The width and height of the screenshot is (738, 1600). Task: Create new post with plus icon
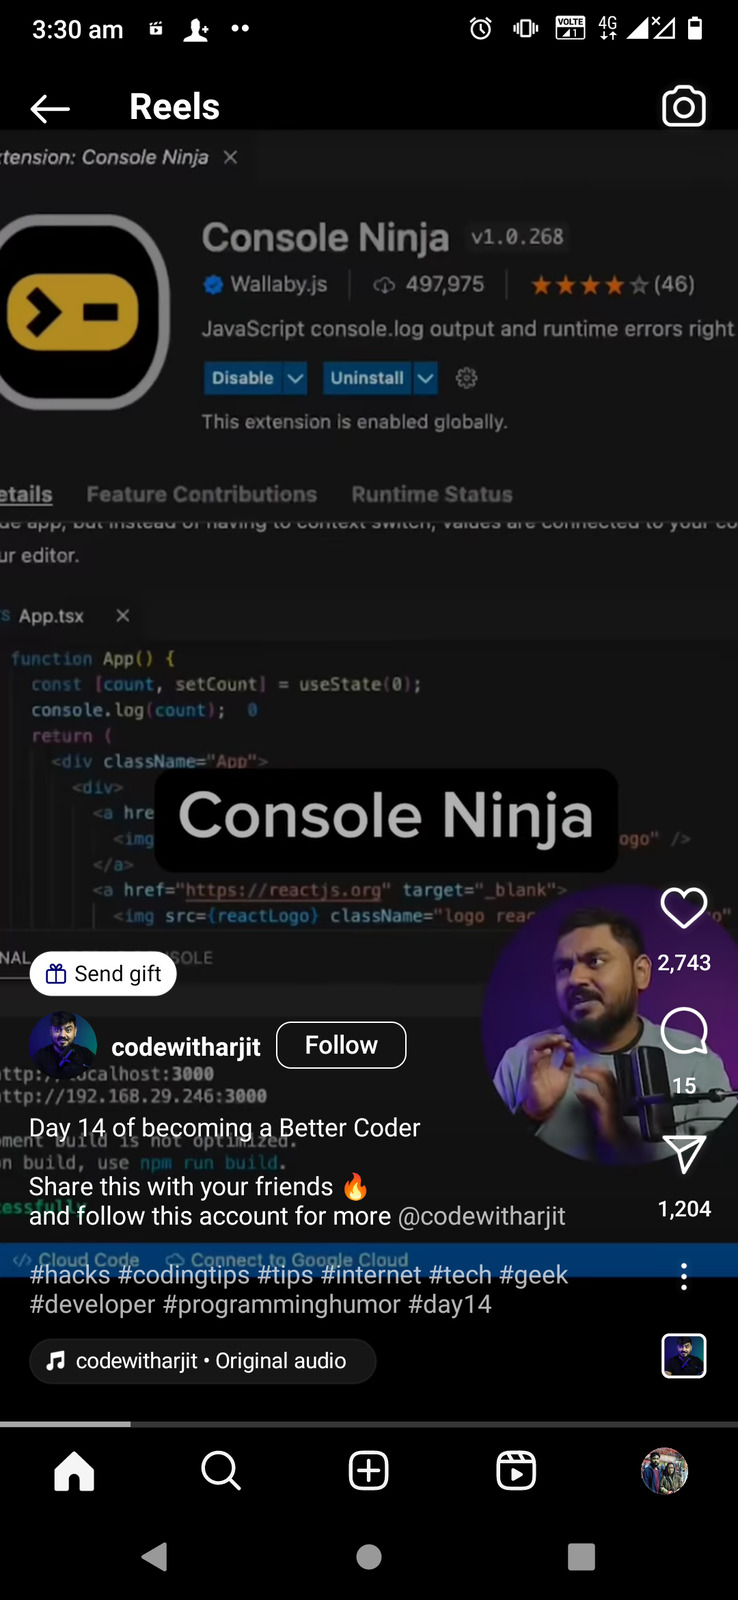click(369, 1471)
